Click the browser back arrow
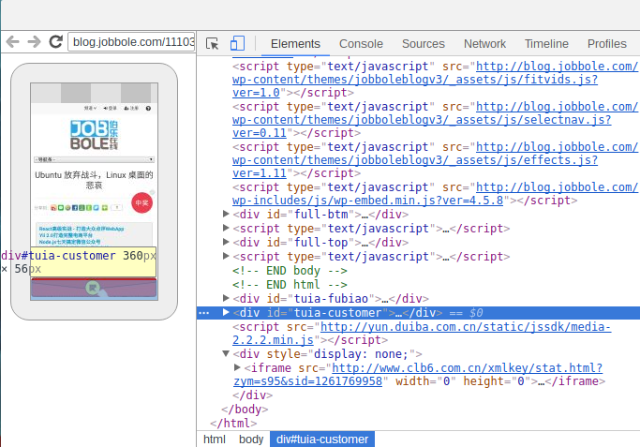640x447 pixels. pos(13,42)
